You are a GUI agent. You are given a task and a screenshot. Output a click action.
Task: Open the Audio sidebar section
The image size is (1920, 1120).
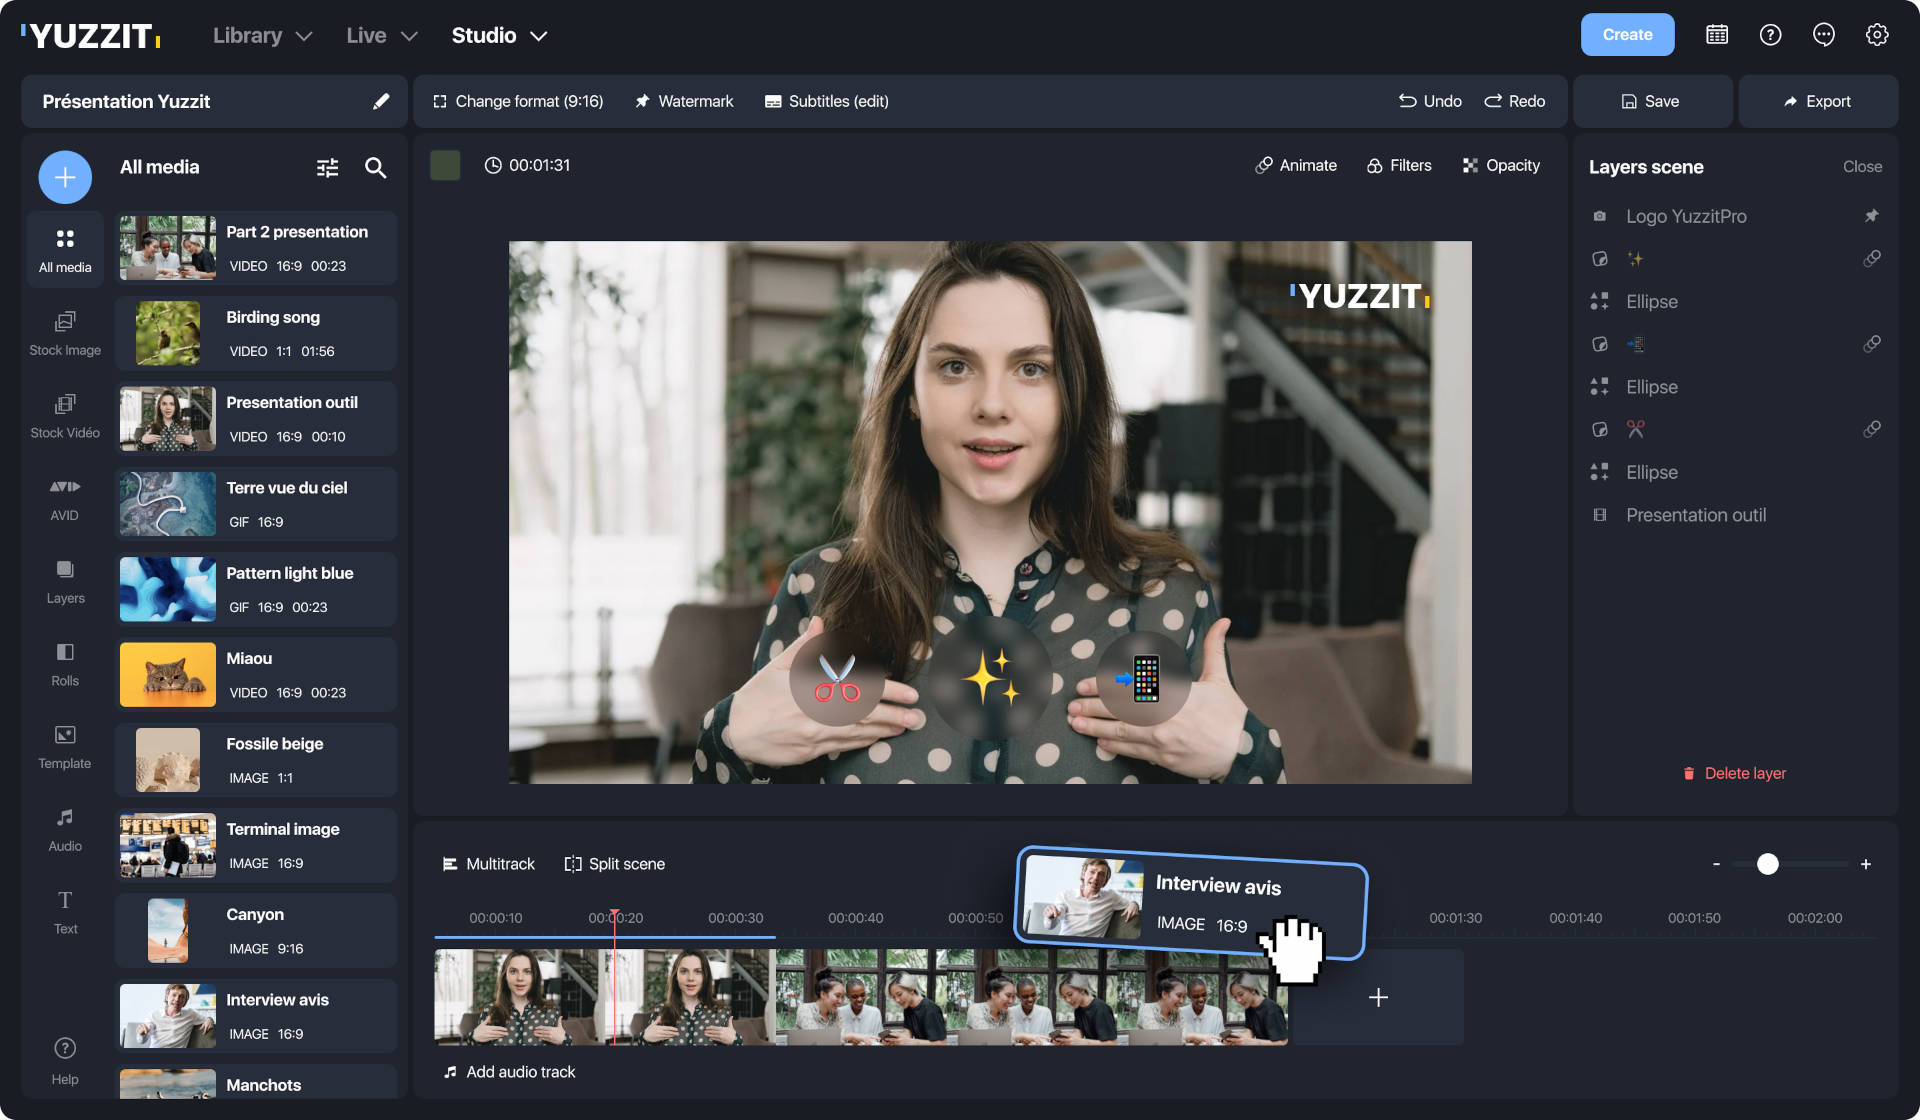click(x=65, y=829)
